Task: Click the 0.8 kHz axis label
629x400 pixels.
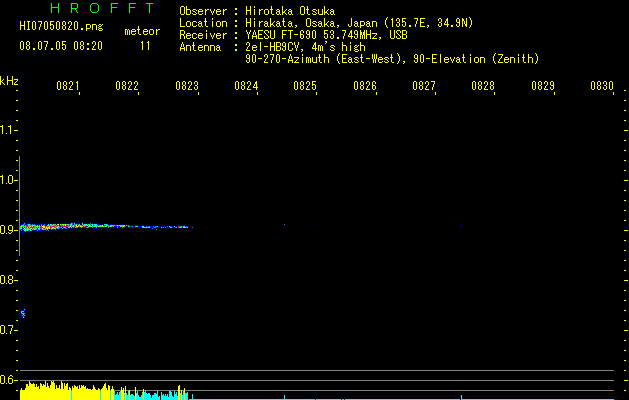Action: (x=8, y=280)
